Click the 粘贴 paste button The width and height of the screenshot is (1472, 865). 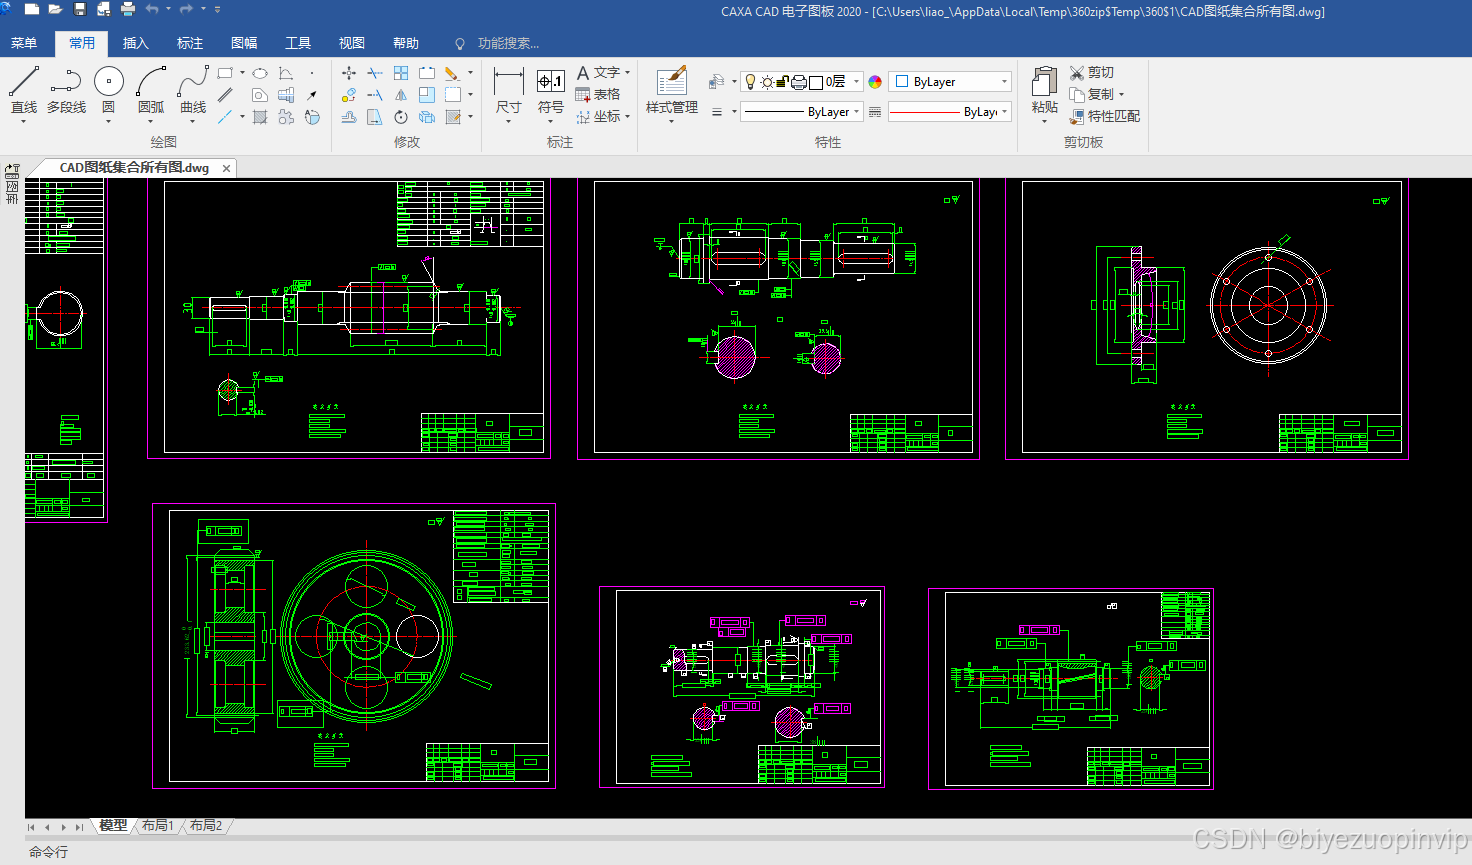pos(1044,90)
